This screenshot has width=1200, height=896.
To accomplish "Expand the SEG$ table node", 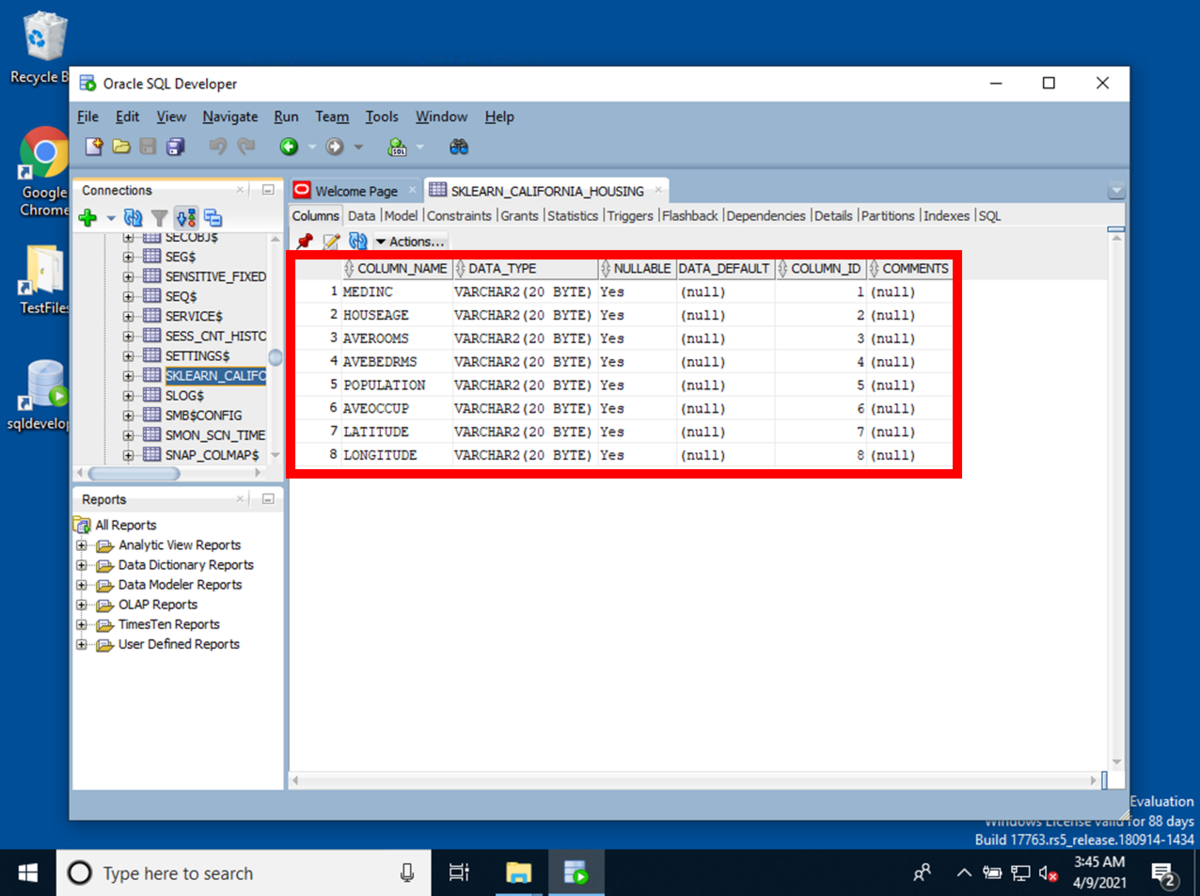I will click(128, 257).
